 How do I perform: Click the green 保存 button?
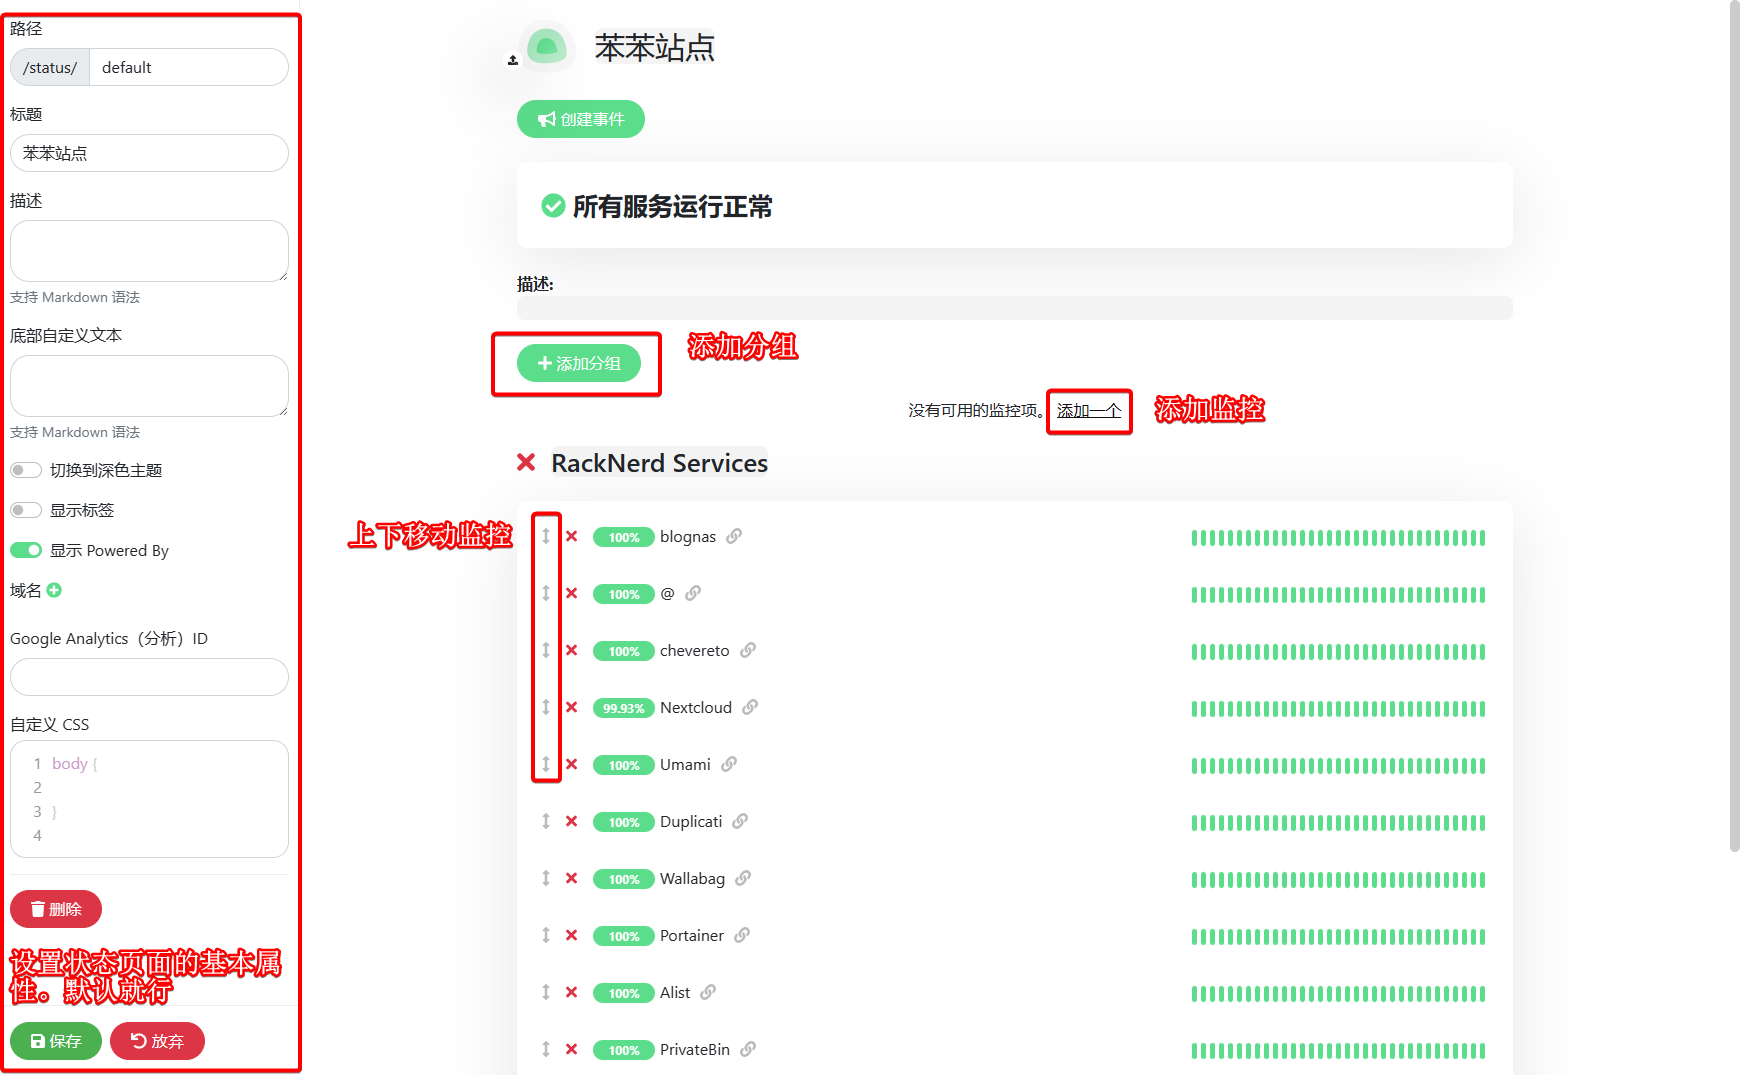pyautogui.click(x=56, y=1041)
